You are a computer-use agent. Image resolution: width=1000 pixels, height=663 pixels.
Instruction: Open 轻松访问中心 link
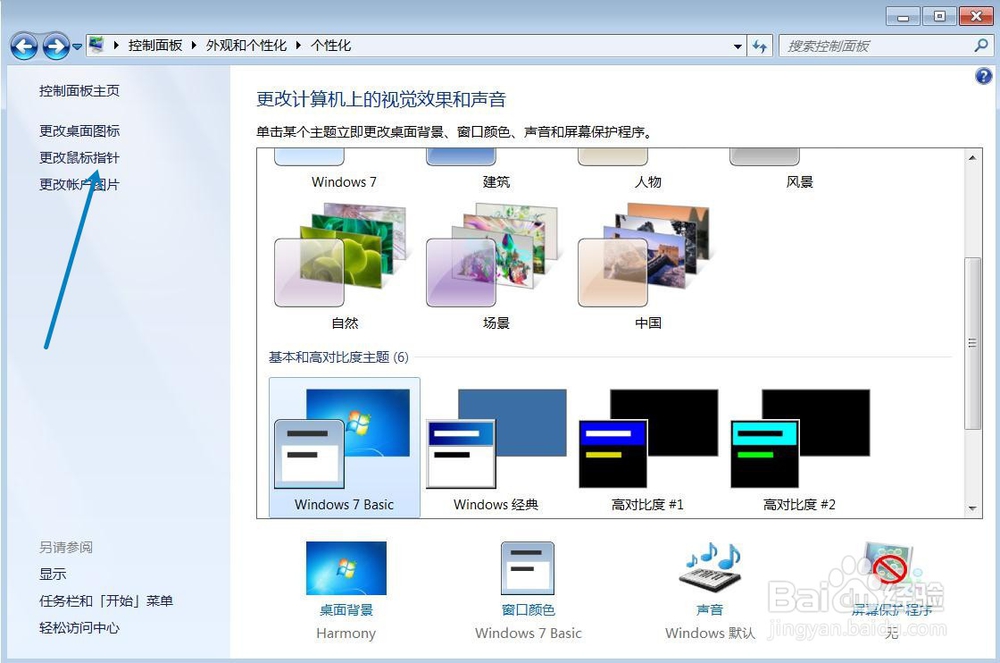point(79,628)
